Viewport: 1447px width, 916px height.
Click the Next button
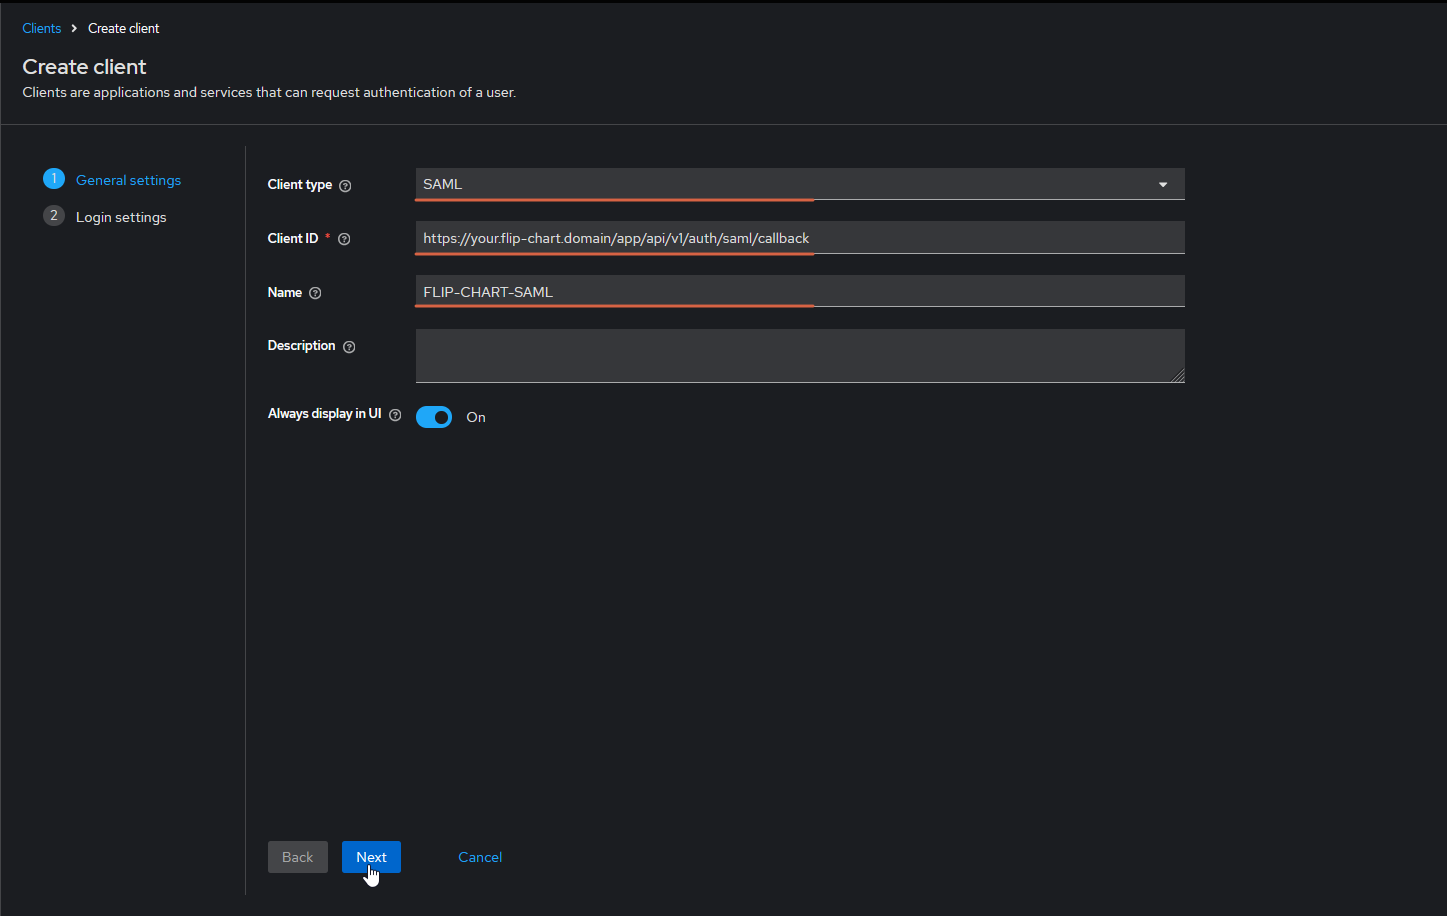[371, 857]
